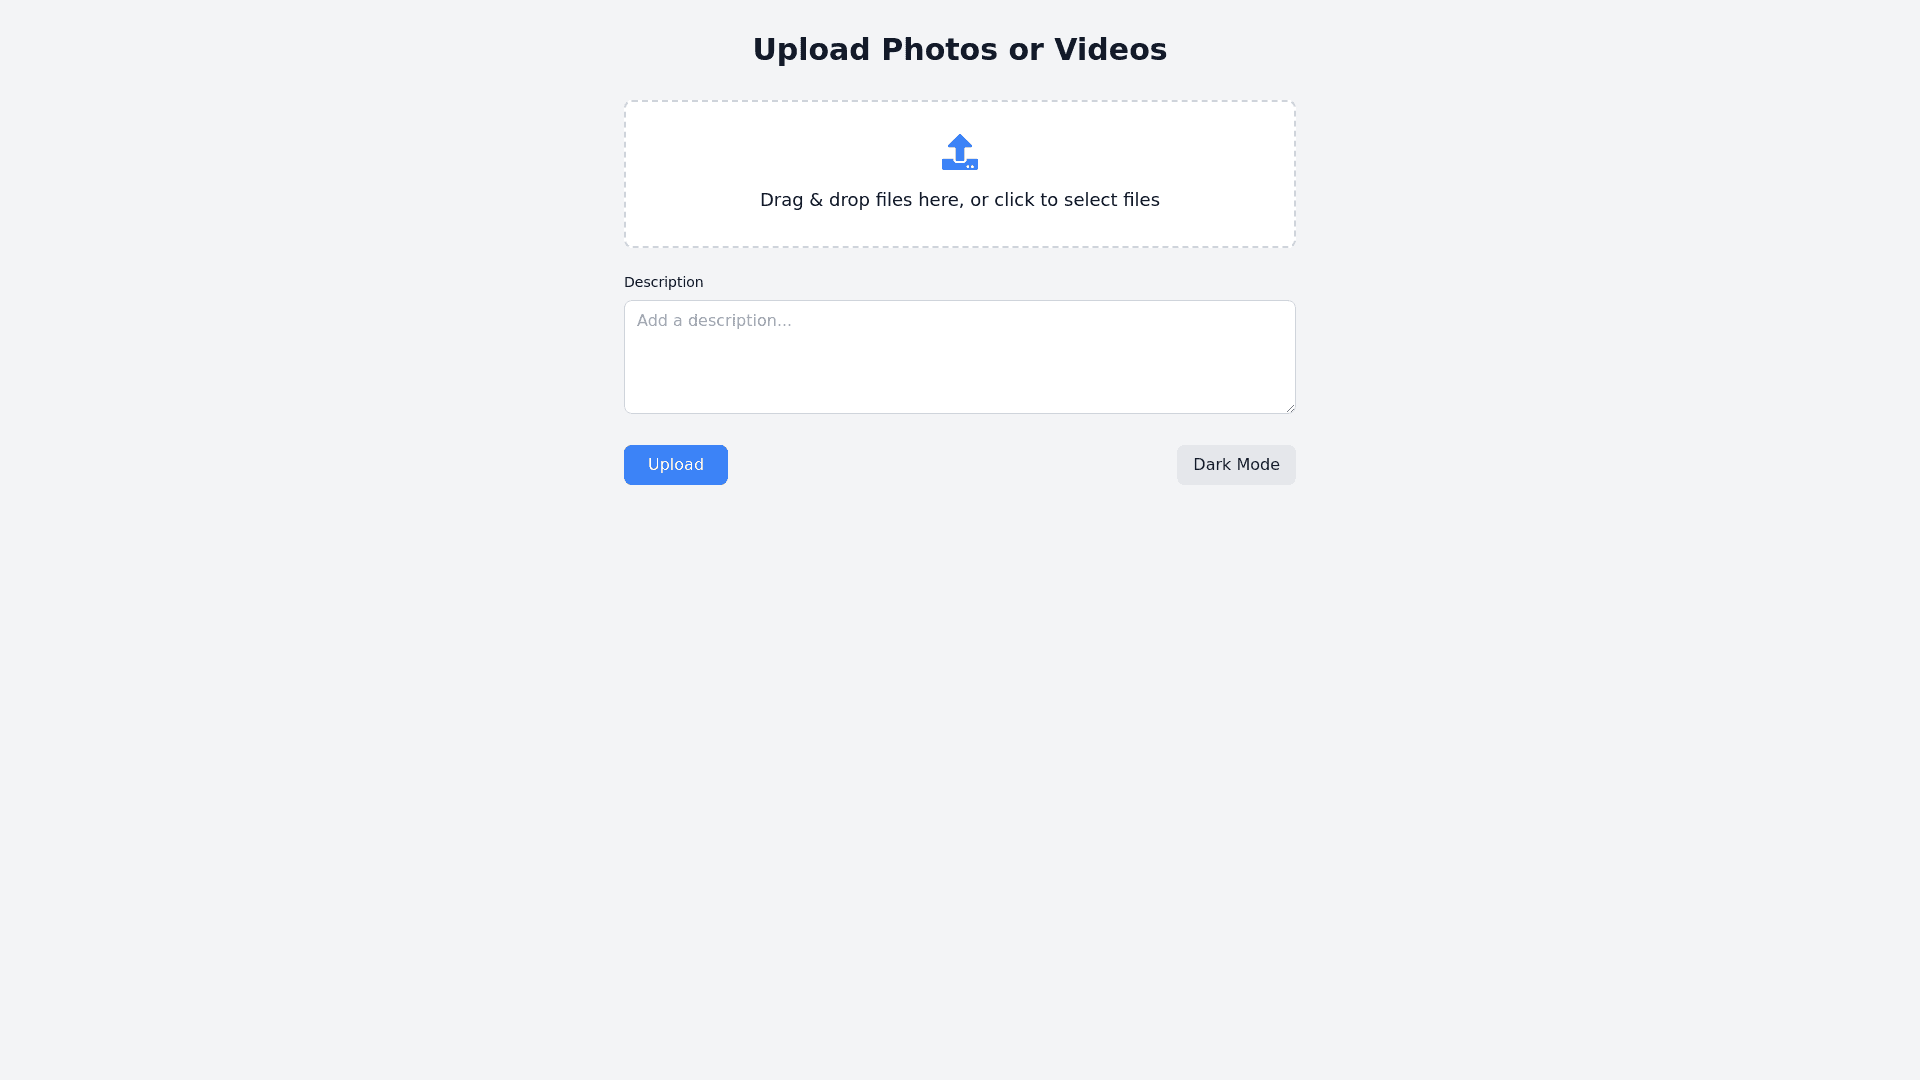This screenshot has height=1080, width=1920.
Task: Click the "Add a description..." placeholder text
Action: coord(714,321)
